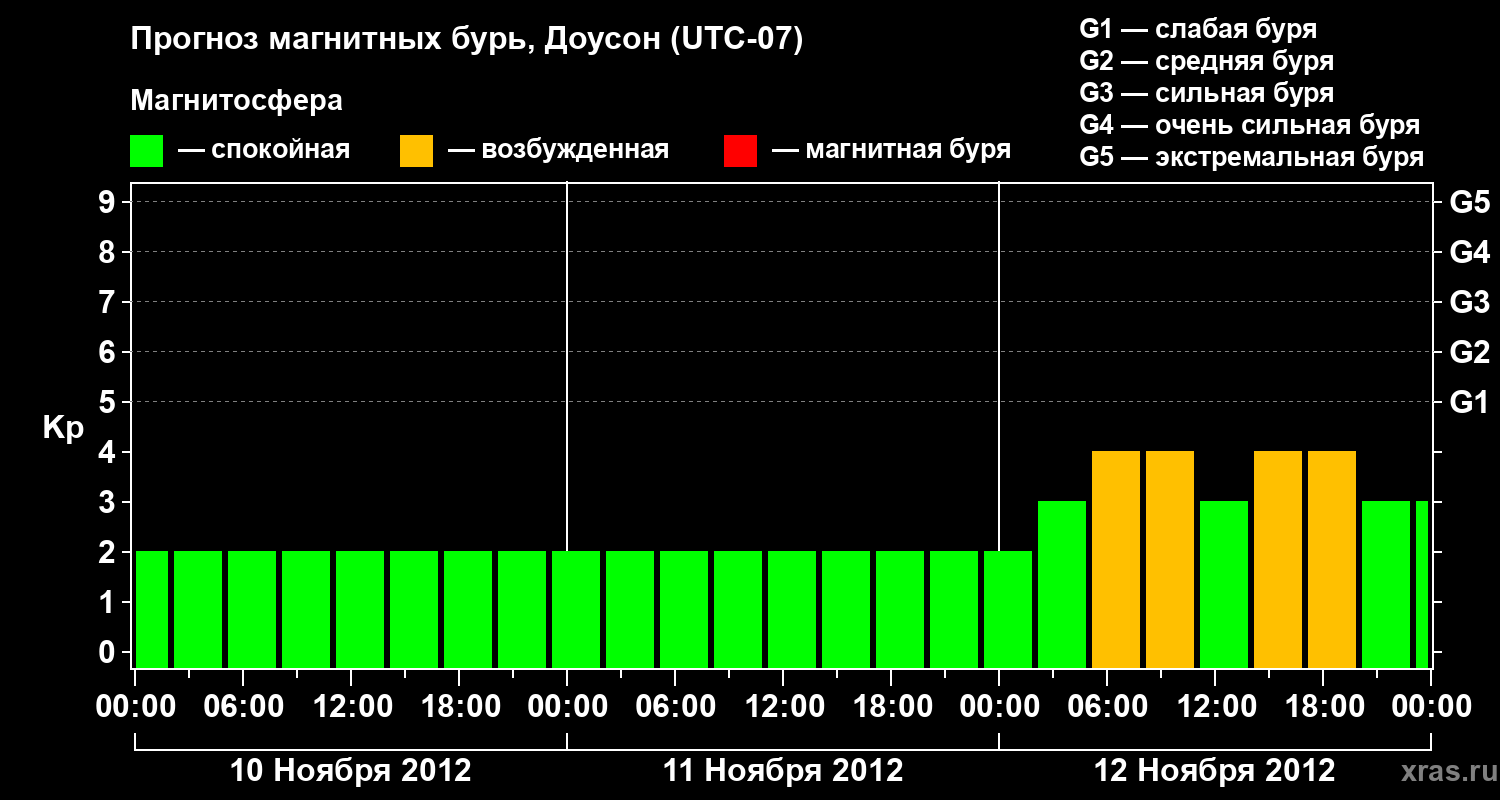This screenshot has height=800, width=1500.
Task: Click the Kp axis value 2
Action: (108, 553)
